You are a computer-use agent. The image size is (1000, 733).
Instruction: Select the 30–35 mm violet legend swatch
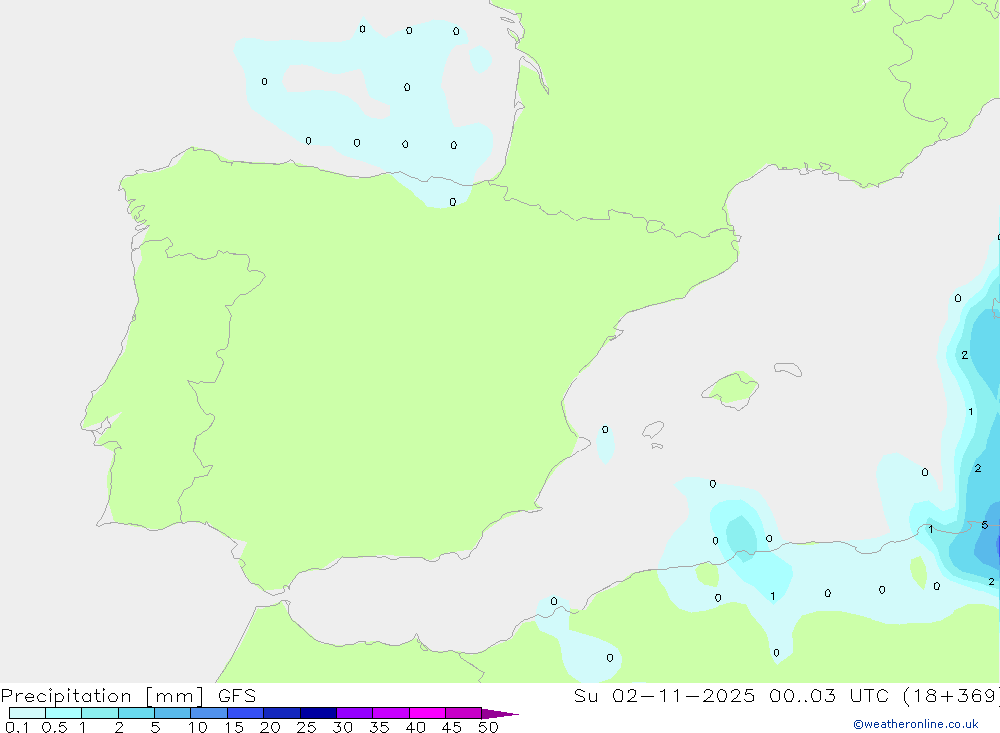coord(355,713)
